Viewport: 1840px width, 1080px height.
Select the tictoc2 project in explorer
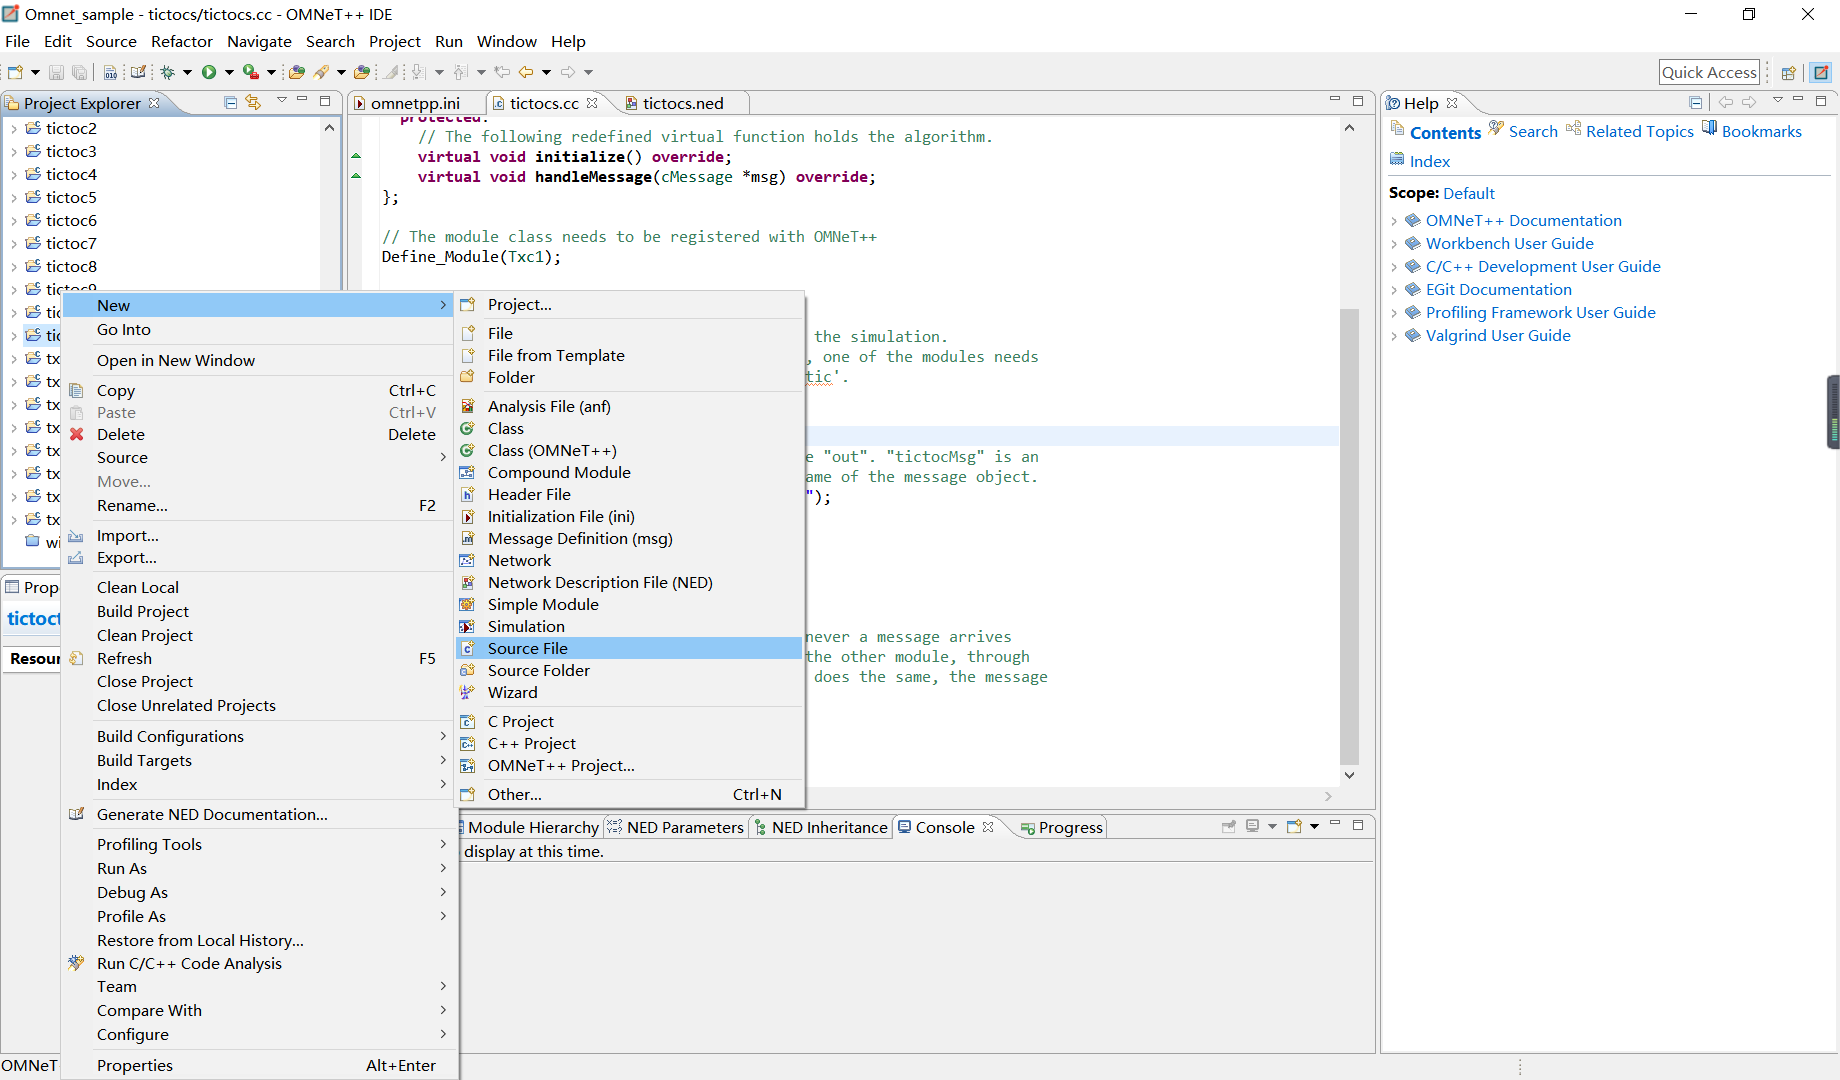point(71,128)
